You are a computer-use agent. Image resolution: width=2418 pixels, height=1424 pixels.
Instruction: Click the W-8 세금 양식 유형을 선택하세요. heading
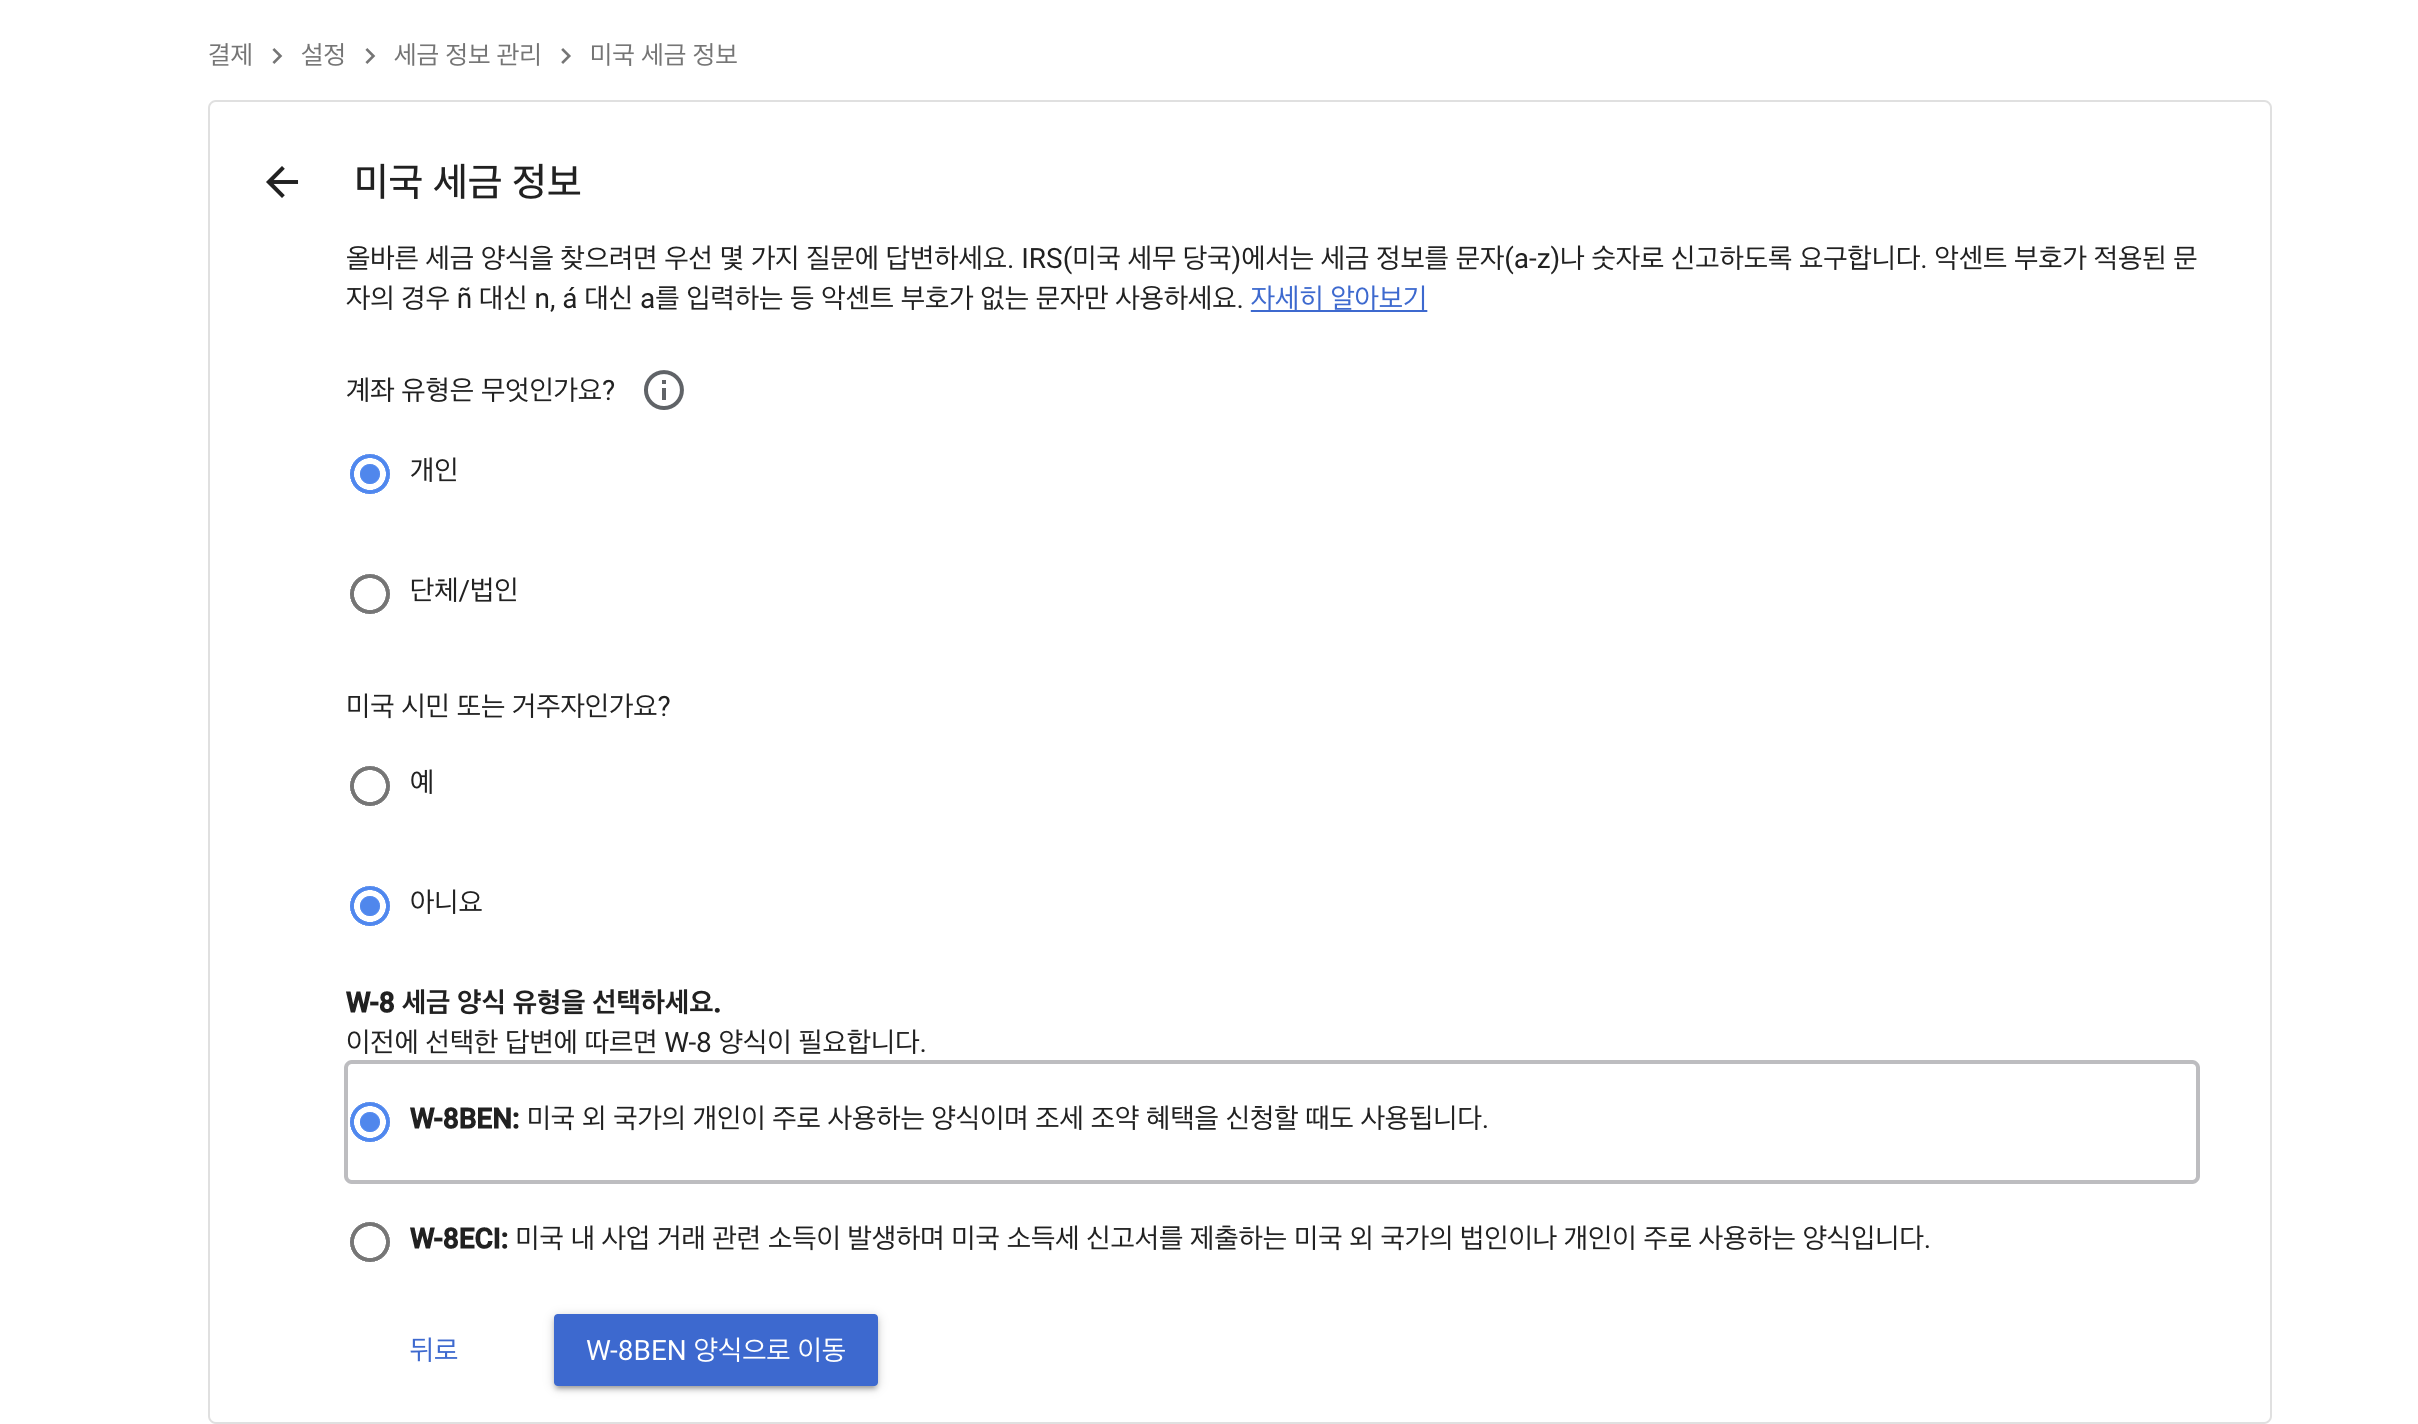(533, 1001)
